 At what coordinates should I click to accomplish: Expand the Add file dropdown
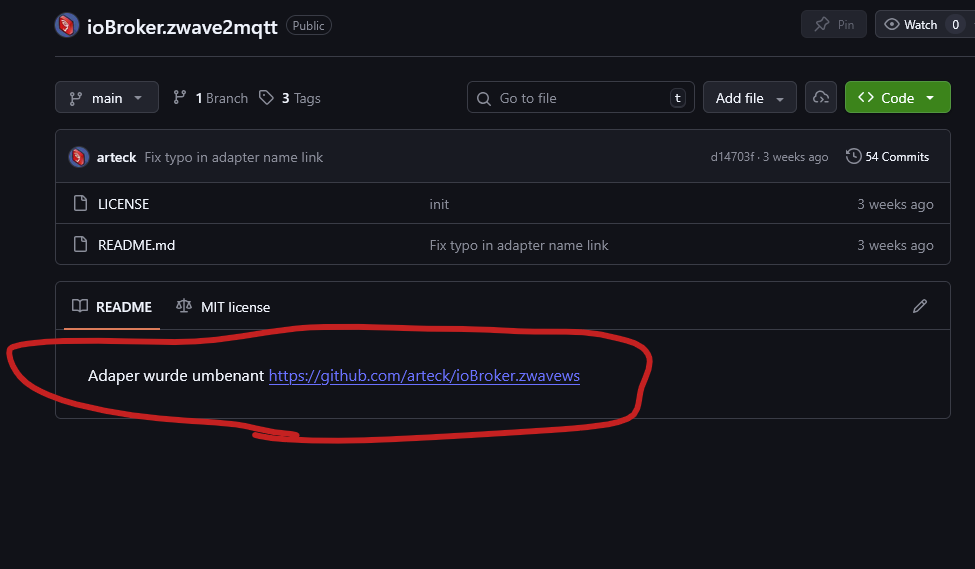750,98
